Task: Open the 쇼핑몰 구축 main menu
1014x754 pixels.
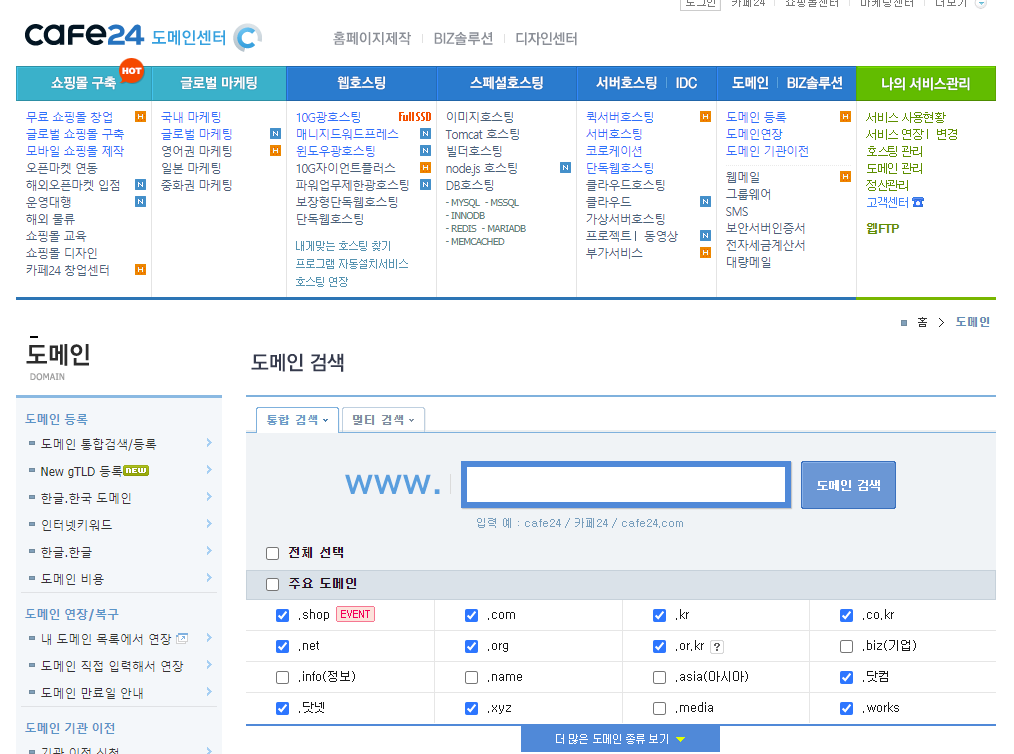Action: [x=84, y=83]
